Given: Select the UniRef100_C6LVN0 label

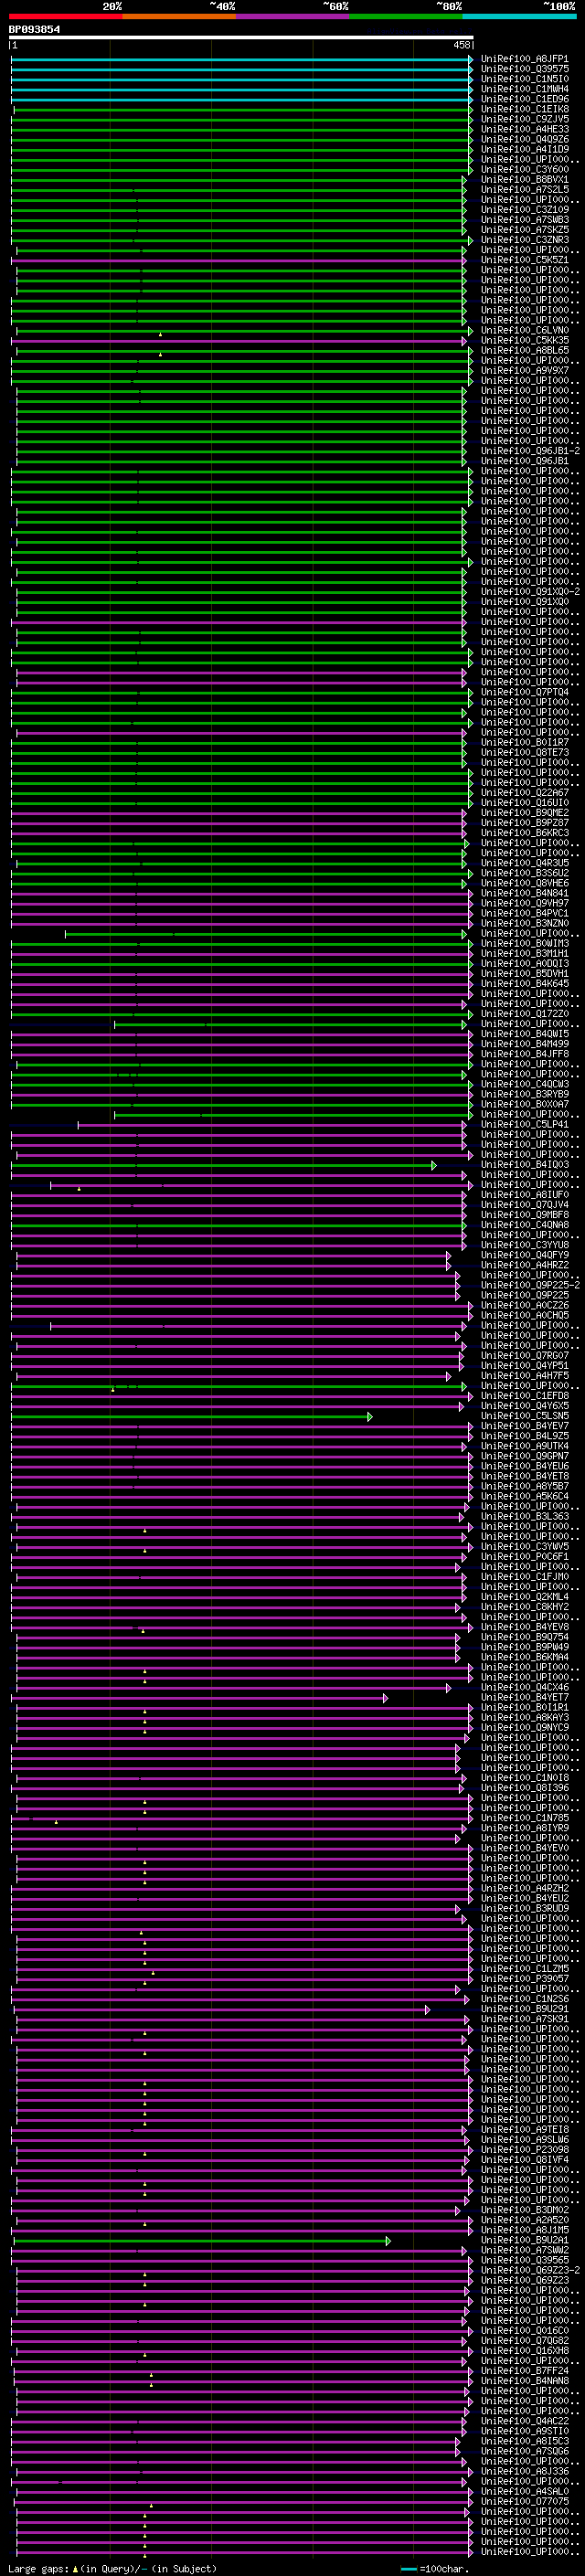Looking at the screenshot, I should 525,330.
